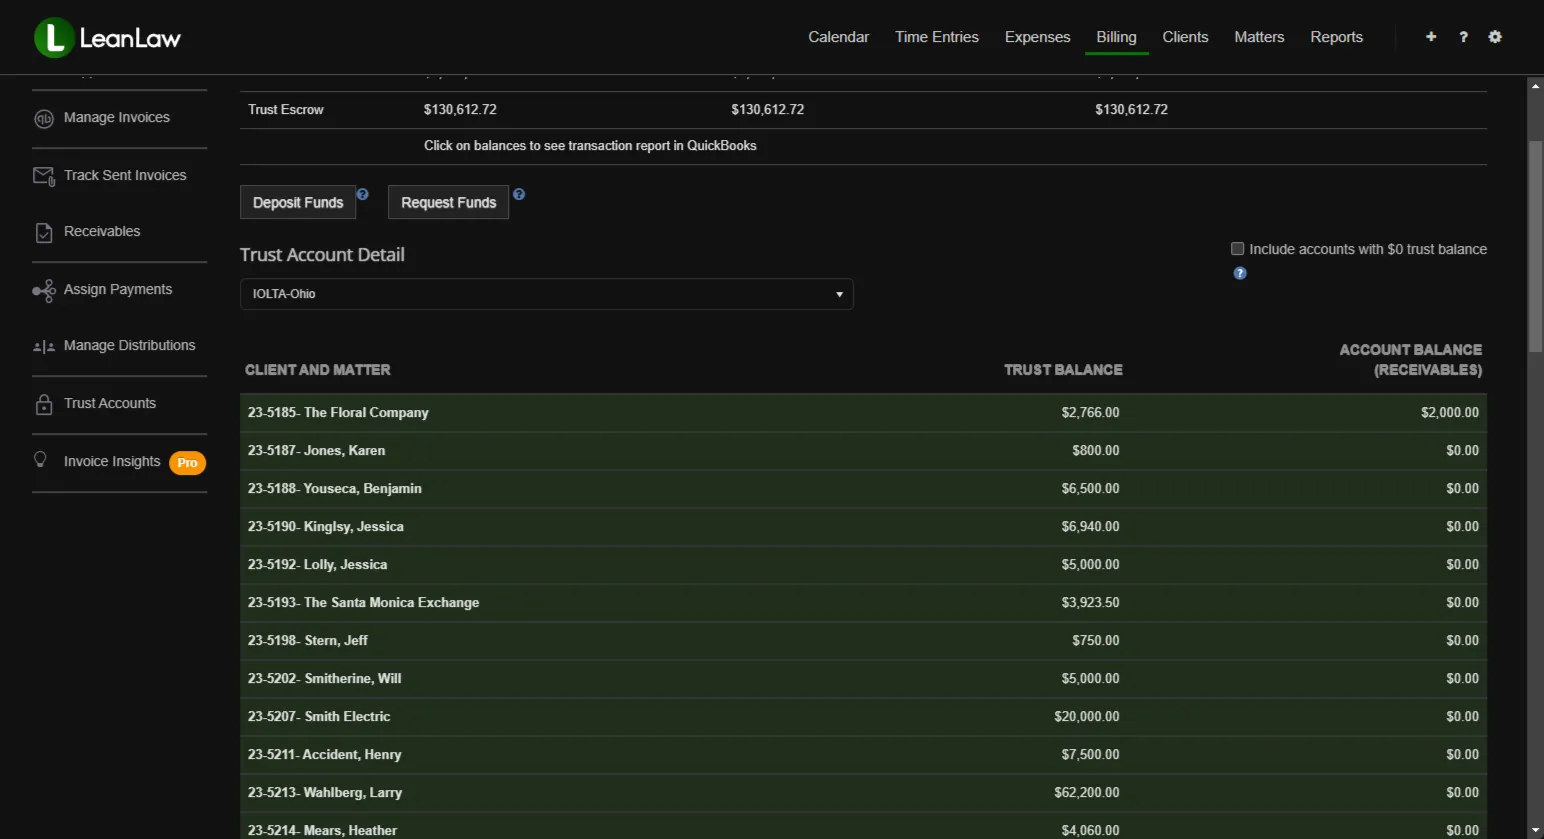Viewport: 1544px width, 839px height.
Task: Click the scrollbar down arrow
Action: 1535,830
